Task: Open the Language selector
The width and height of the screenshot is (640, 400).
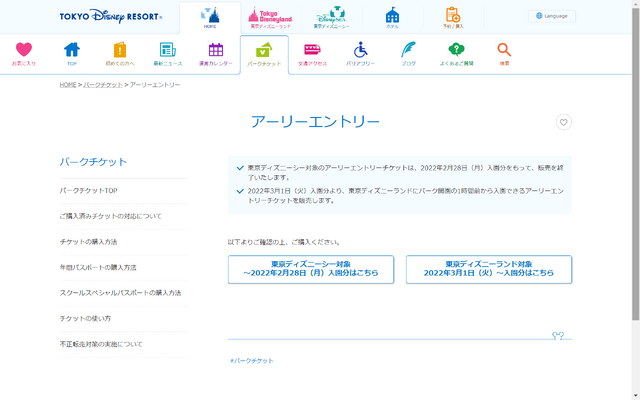Action: [x=552, y=16]
